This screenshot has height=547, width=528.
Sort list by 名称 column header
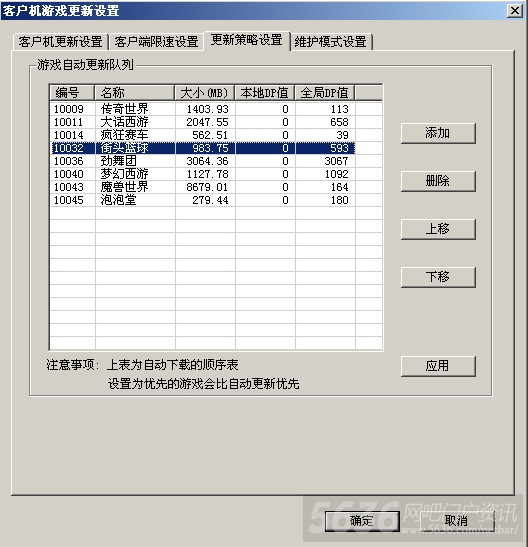point(135,93)
